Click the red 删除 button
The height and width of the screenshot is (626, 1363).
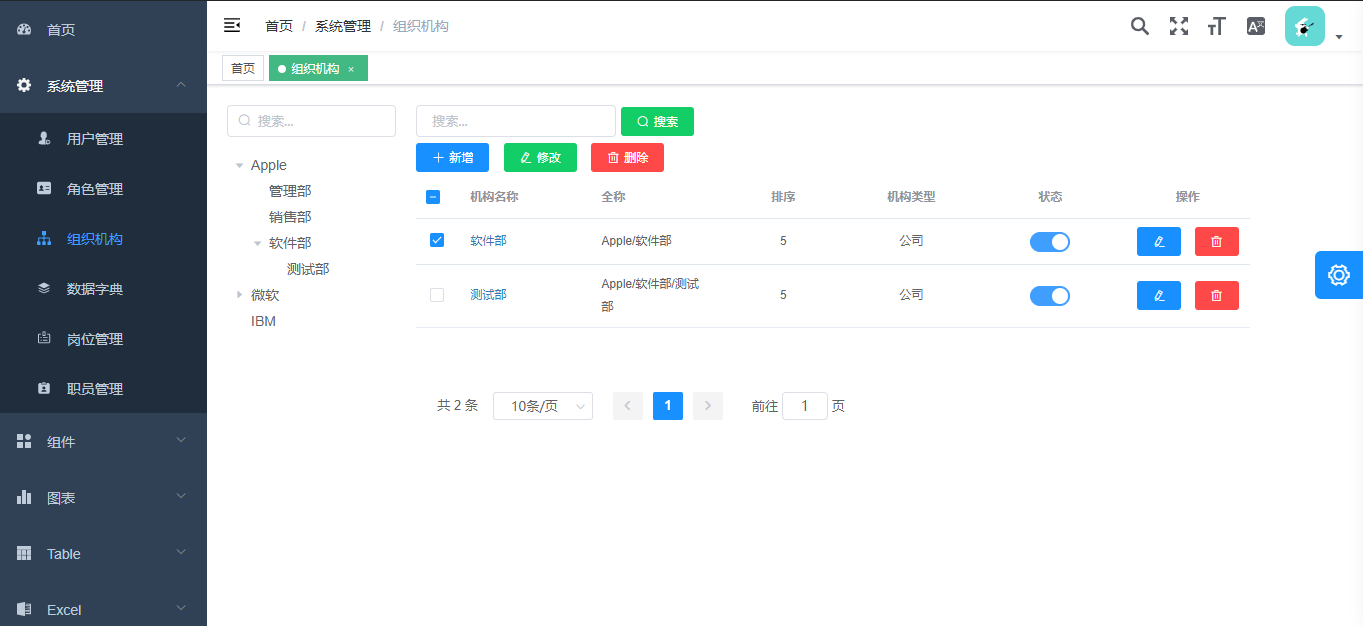click(627, 157)
